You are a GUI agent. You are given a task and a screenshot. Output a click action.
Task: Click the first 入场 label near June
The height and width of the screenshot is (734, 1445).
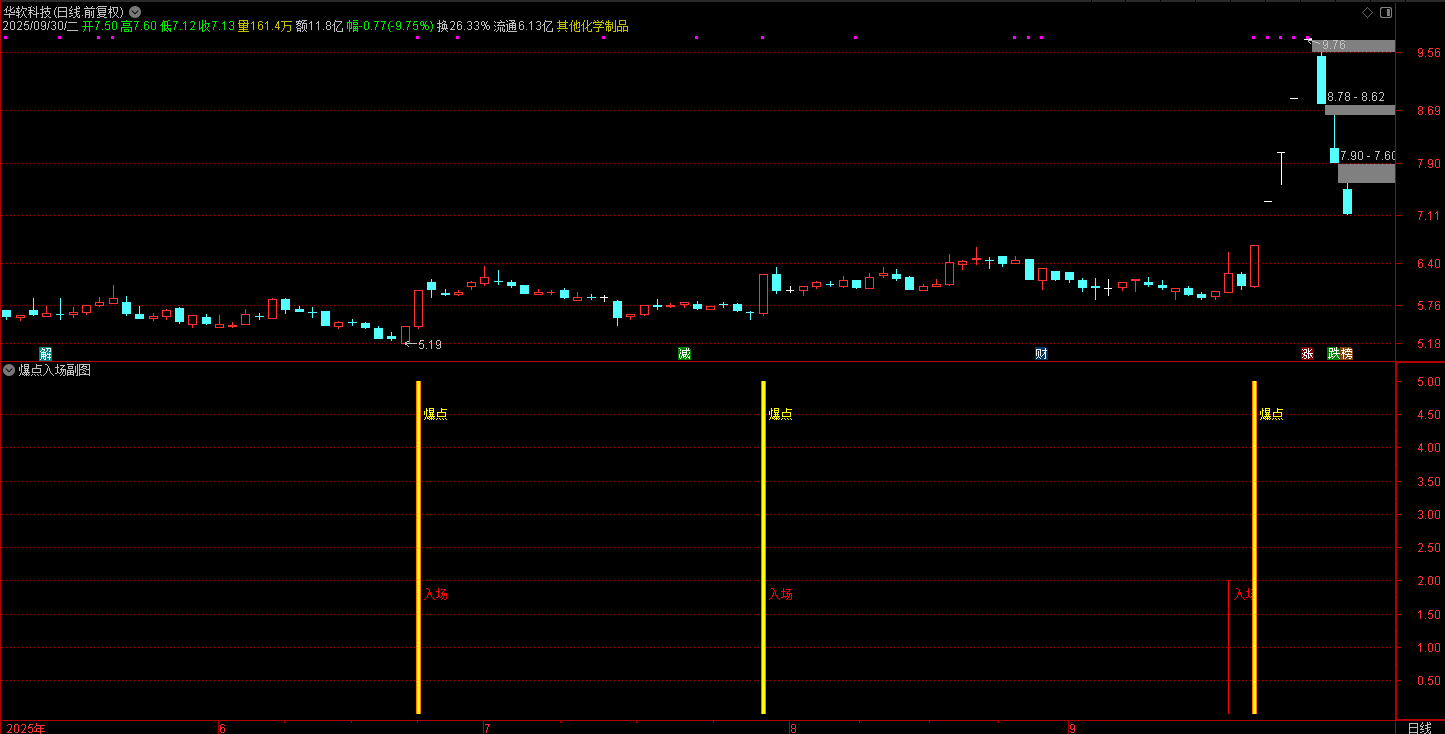click(x=435, y=594)
